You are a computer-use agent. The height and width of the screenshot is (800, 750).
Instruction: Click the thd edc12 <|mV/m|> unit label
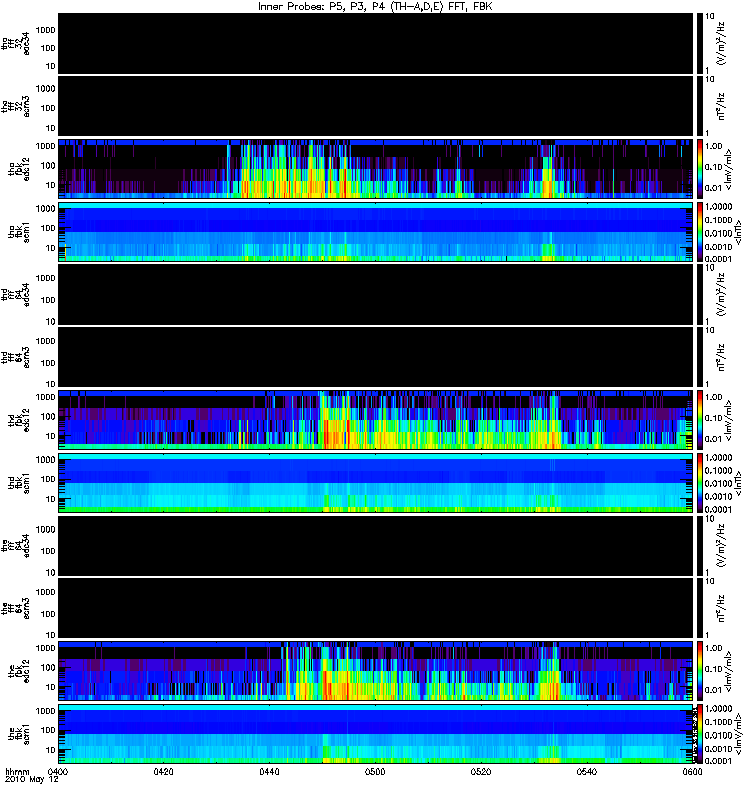pos(729,420)
